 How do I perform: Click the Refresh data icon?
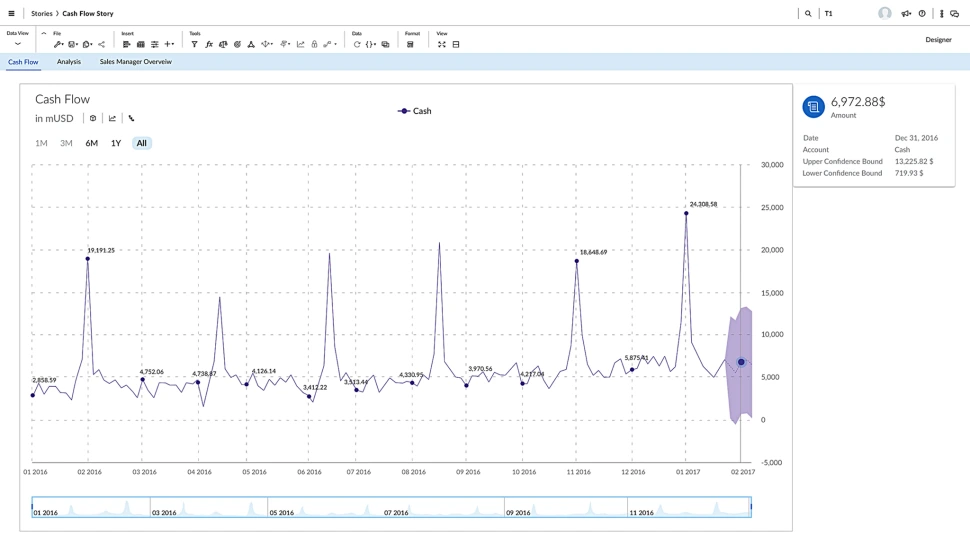coord(357,45)
